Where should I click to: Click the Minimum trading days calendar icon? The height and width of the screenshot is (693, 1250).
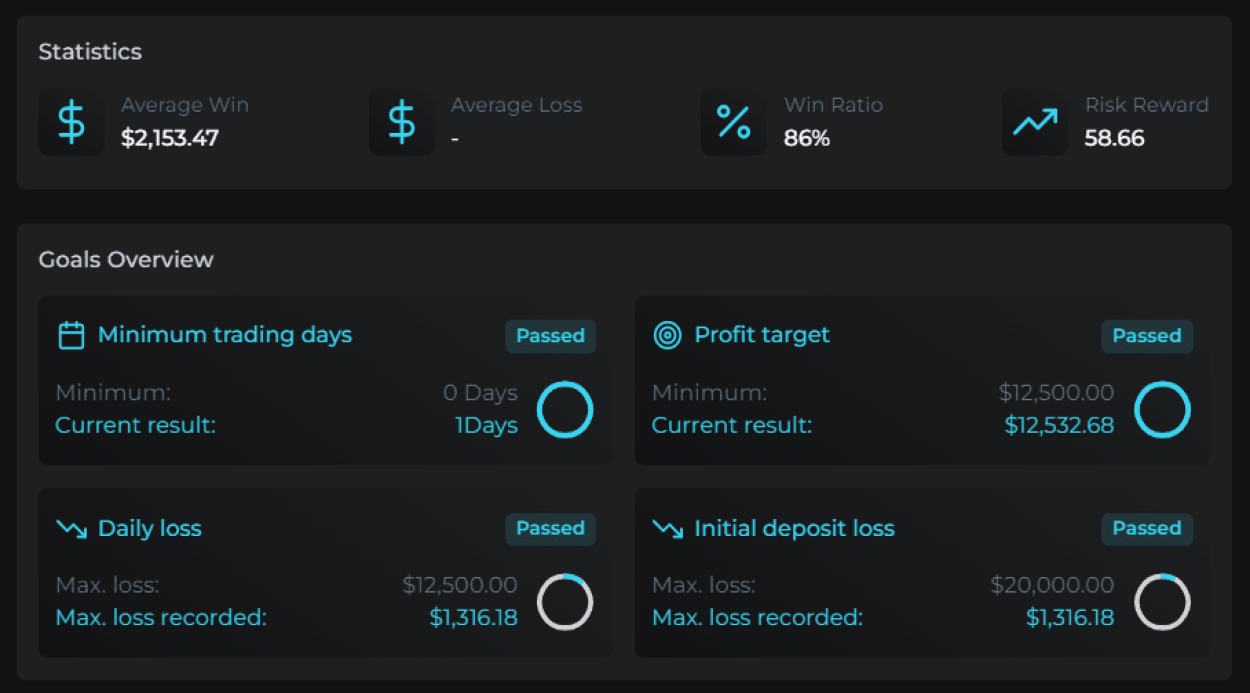pyautogui.click(x=71, y=335)
